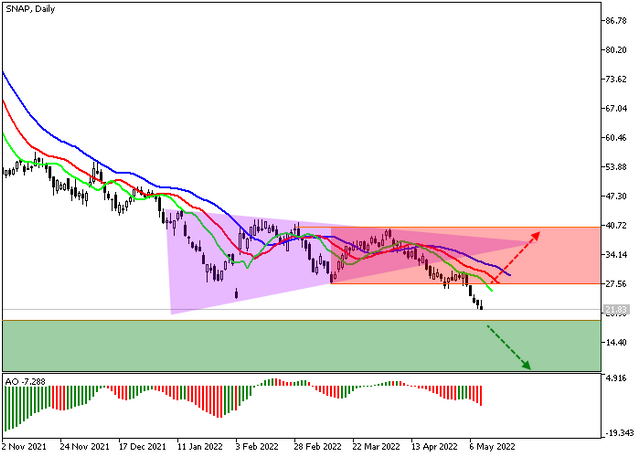
Task: Click the gray 21.83 current price tag
Action: coord(616,309)
